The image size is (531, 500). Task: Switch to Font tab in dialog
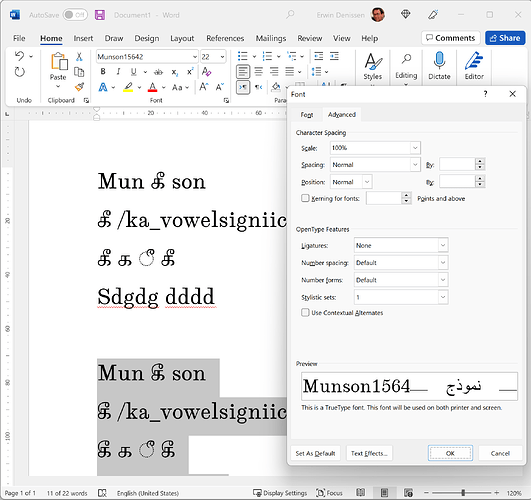307,115
